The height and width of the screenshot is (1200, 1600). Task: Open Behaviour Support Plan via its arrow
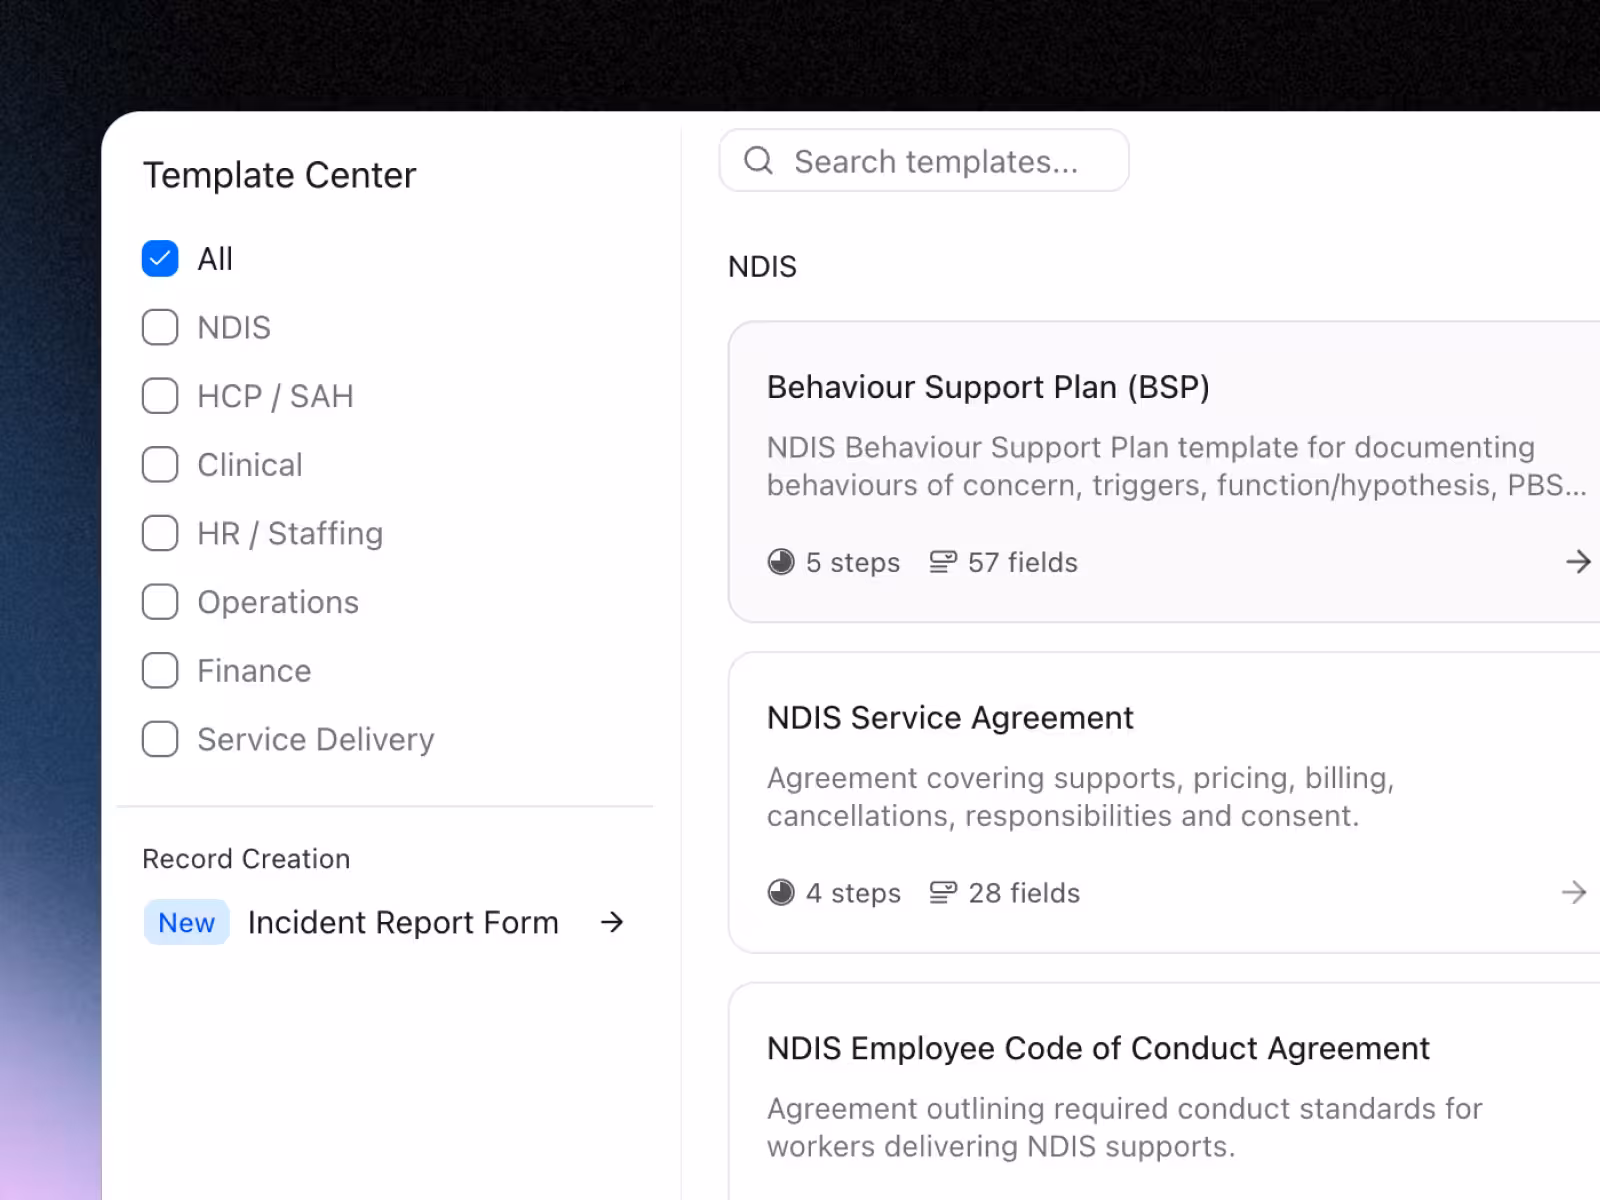click(x=1578, y=562)
